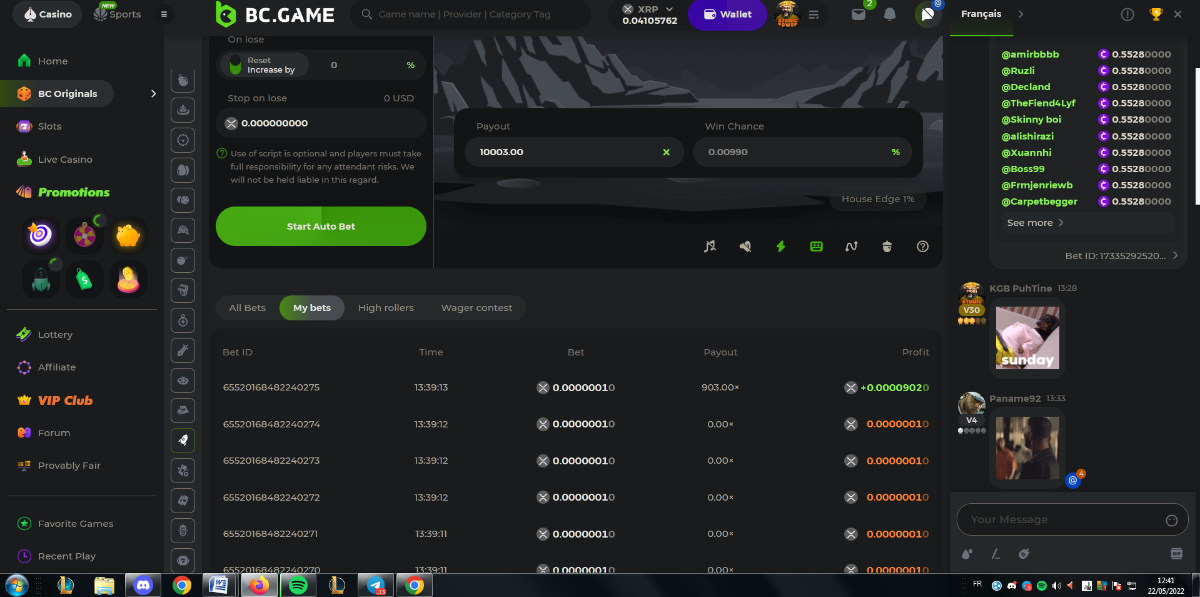1200x597 pixels.
Task: Open the mail inbox envelope icon
Action: click(858, 15)
